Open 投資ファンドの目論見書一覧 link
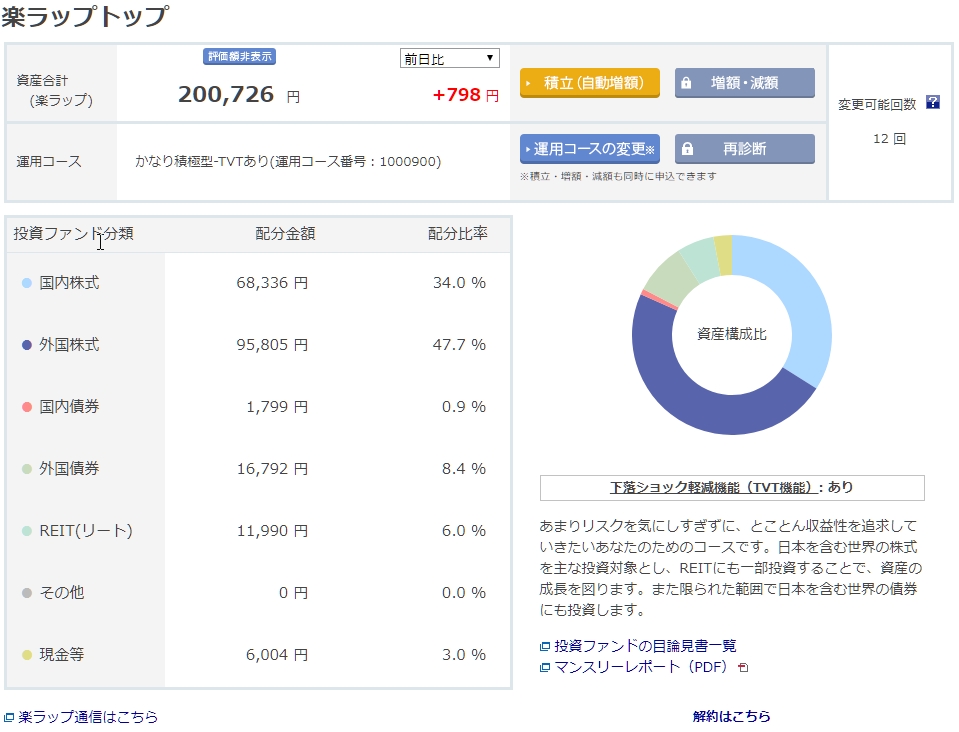Screen dimensions: 959x732 [x=645, y=646]
